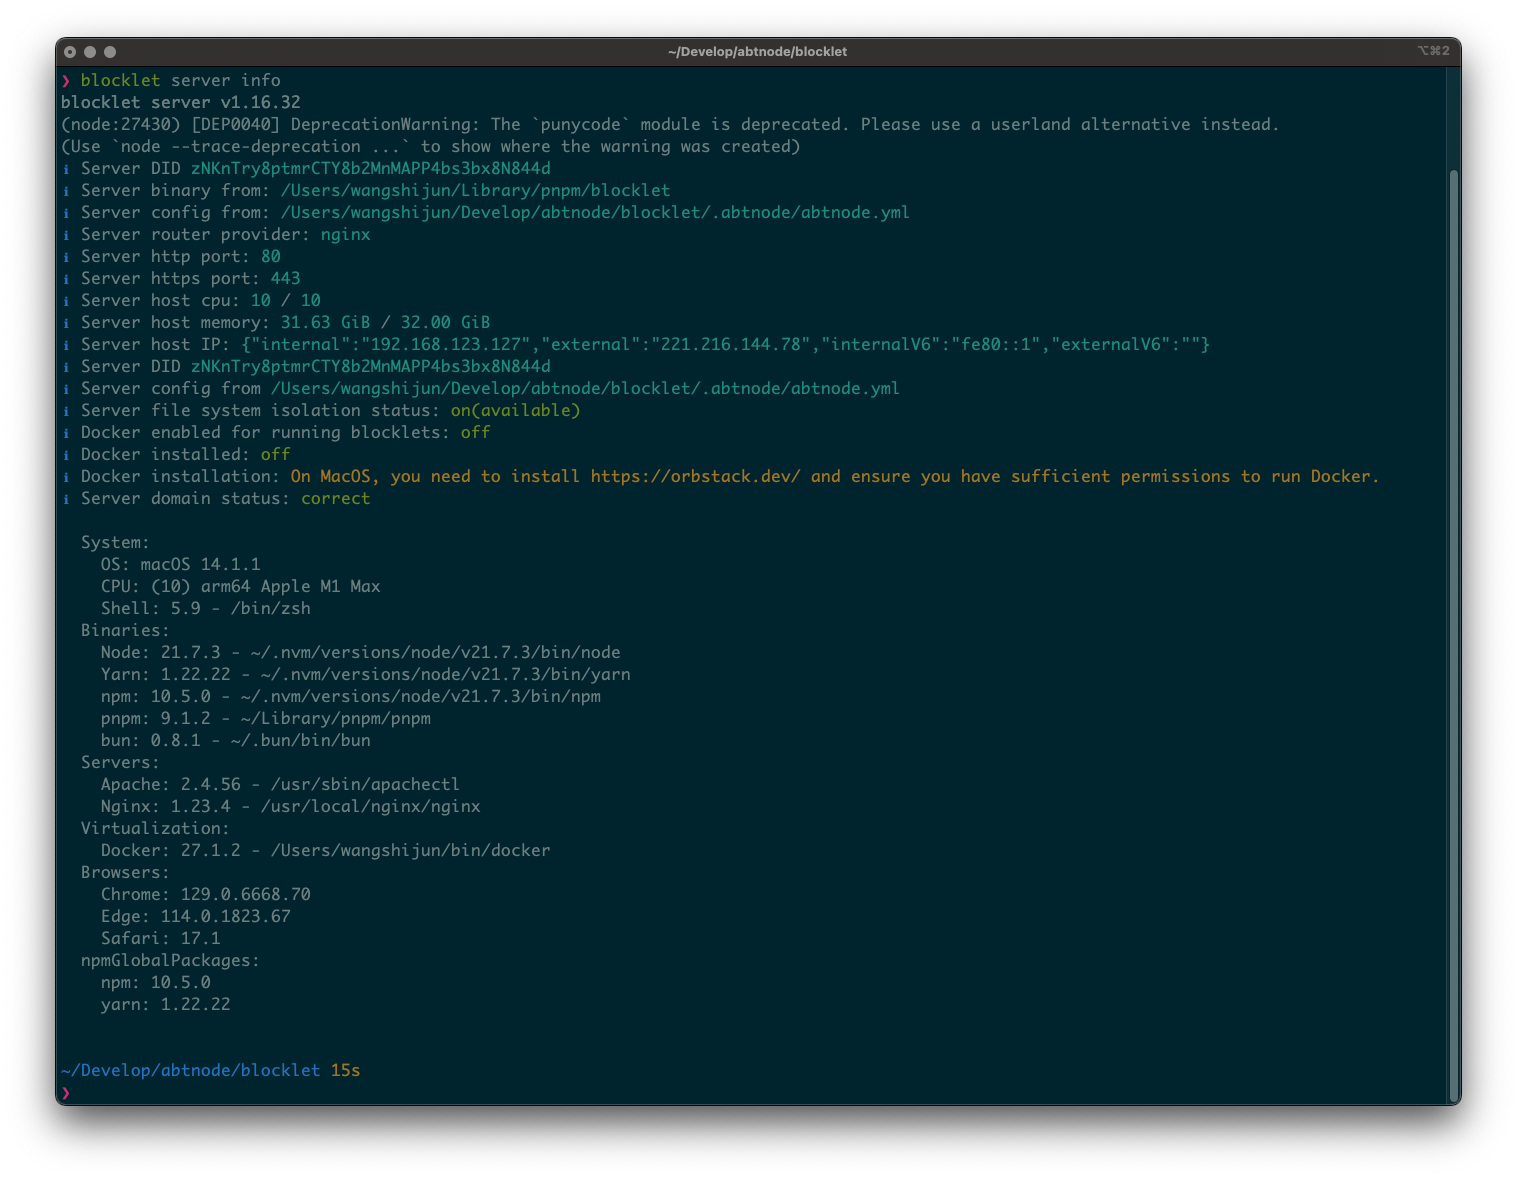1517x1179 pixels.
Task: Click the info icon beside Server router provider
Action: (67, 235)
